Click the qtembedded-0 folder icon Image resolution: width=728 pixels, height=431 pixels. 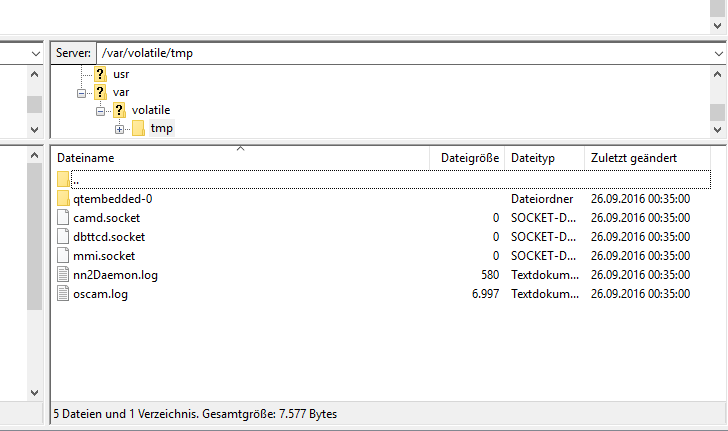click(x=64, y=199)
